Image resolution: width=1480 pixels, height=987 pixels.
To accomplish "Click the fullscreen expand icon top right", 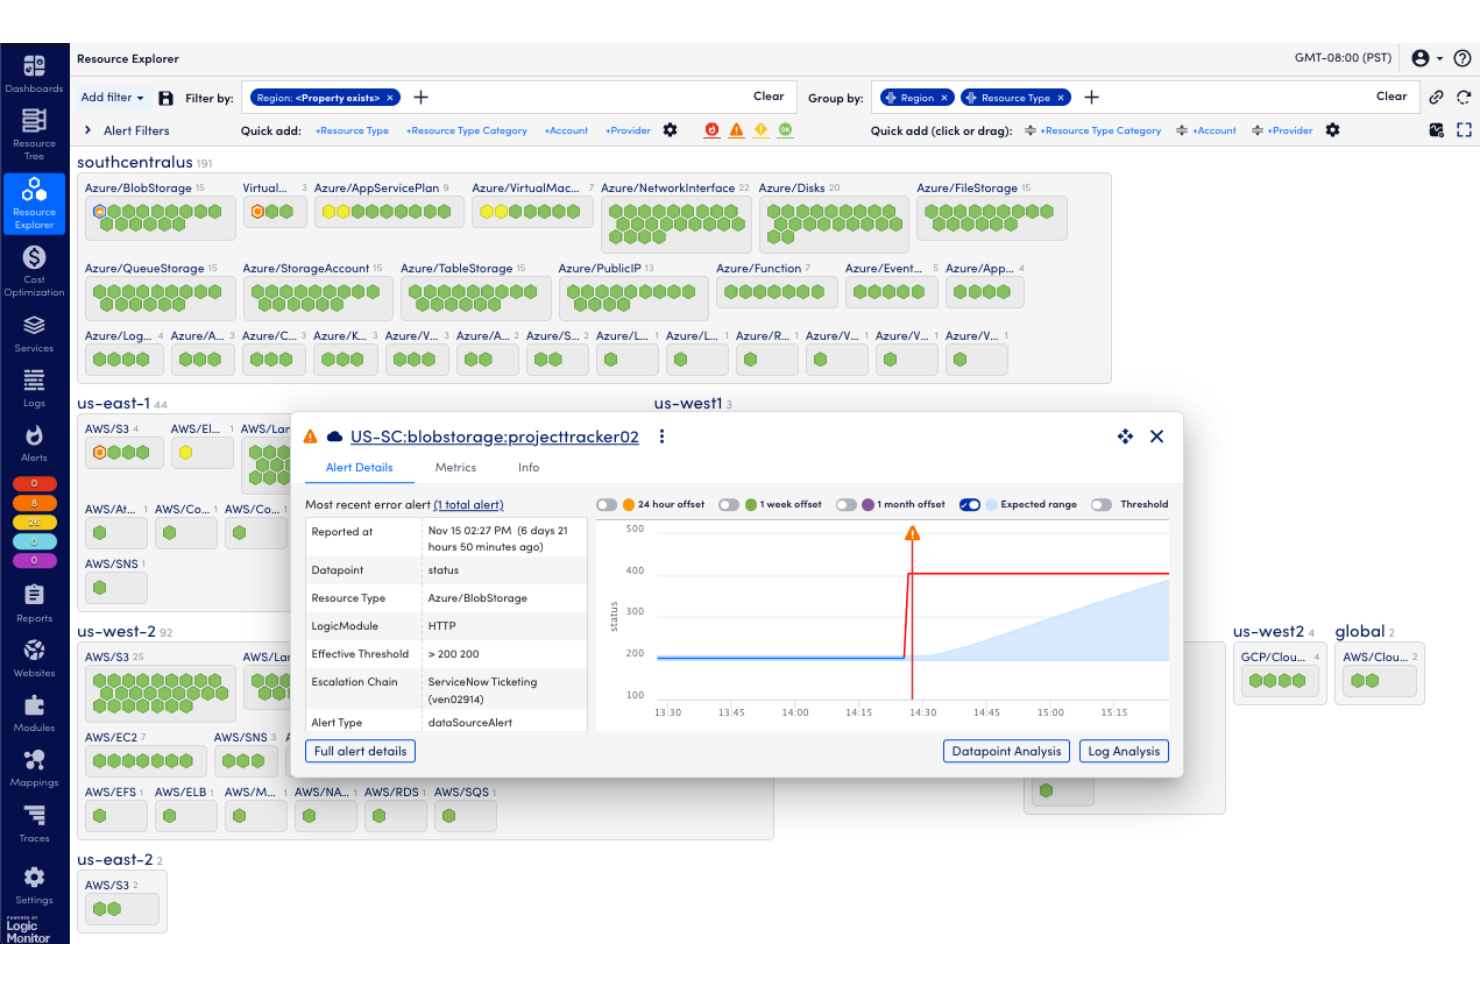I will 1464,130.
